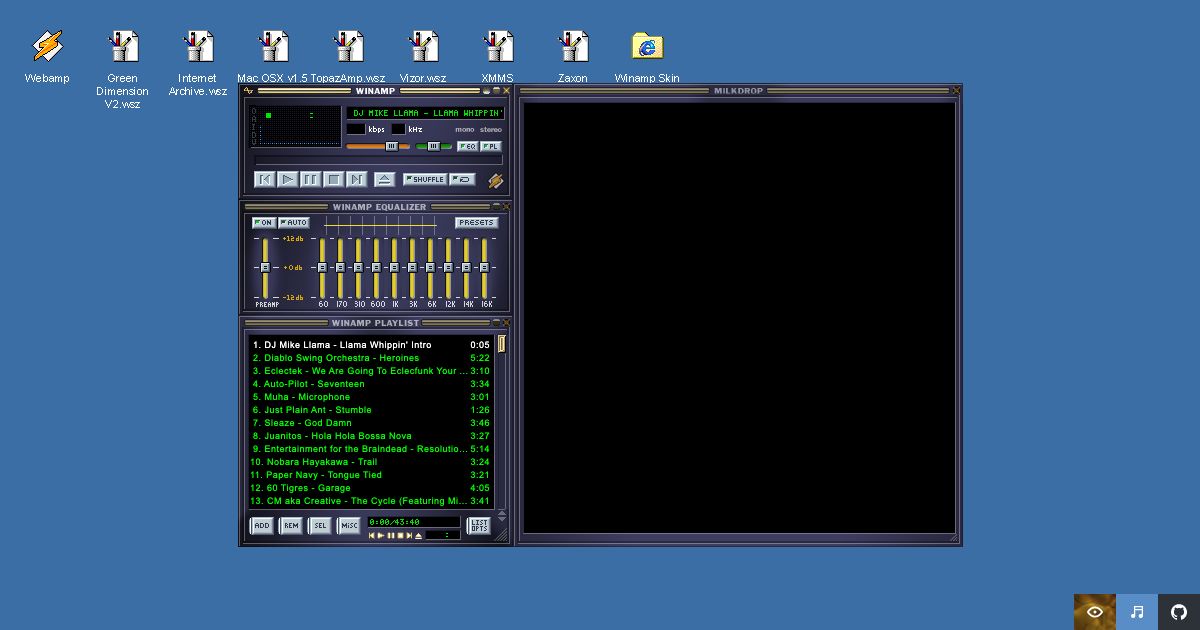Toggle the equalizer ON button
The height and width of the screenshot is (630, 1200).
pyautogui.click(x=263, y=222)
